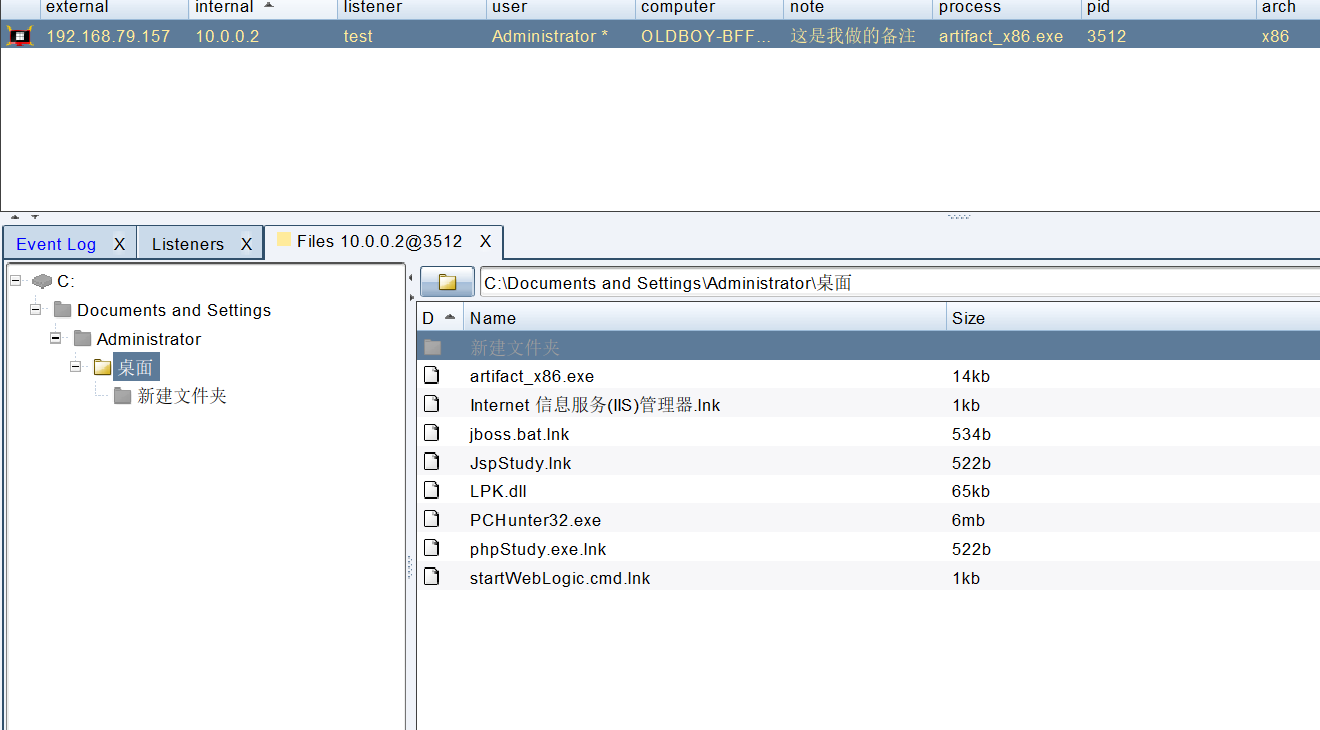The image size is (1320, 730).
Task: Select startWebLogic.cmd.lnk file name
Action: tap(560, 578)
